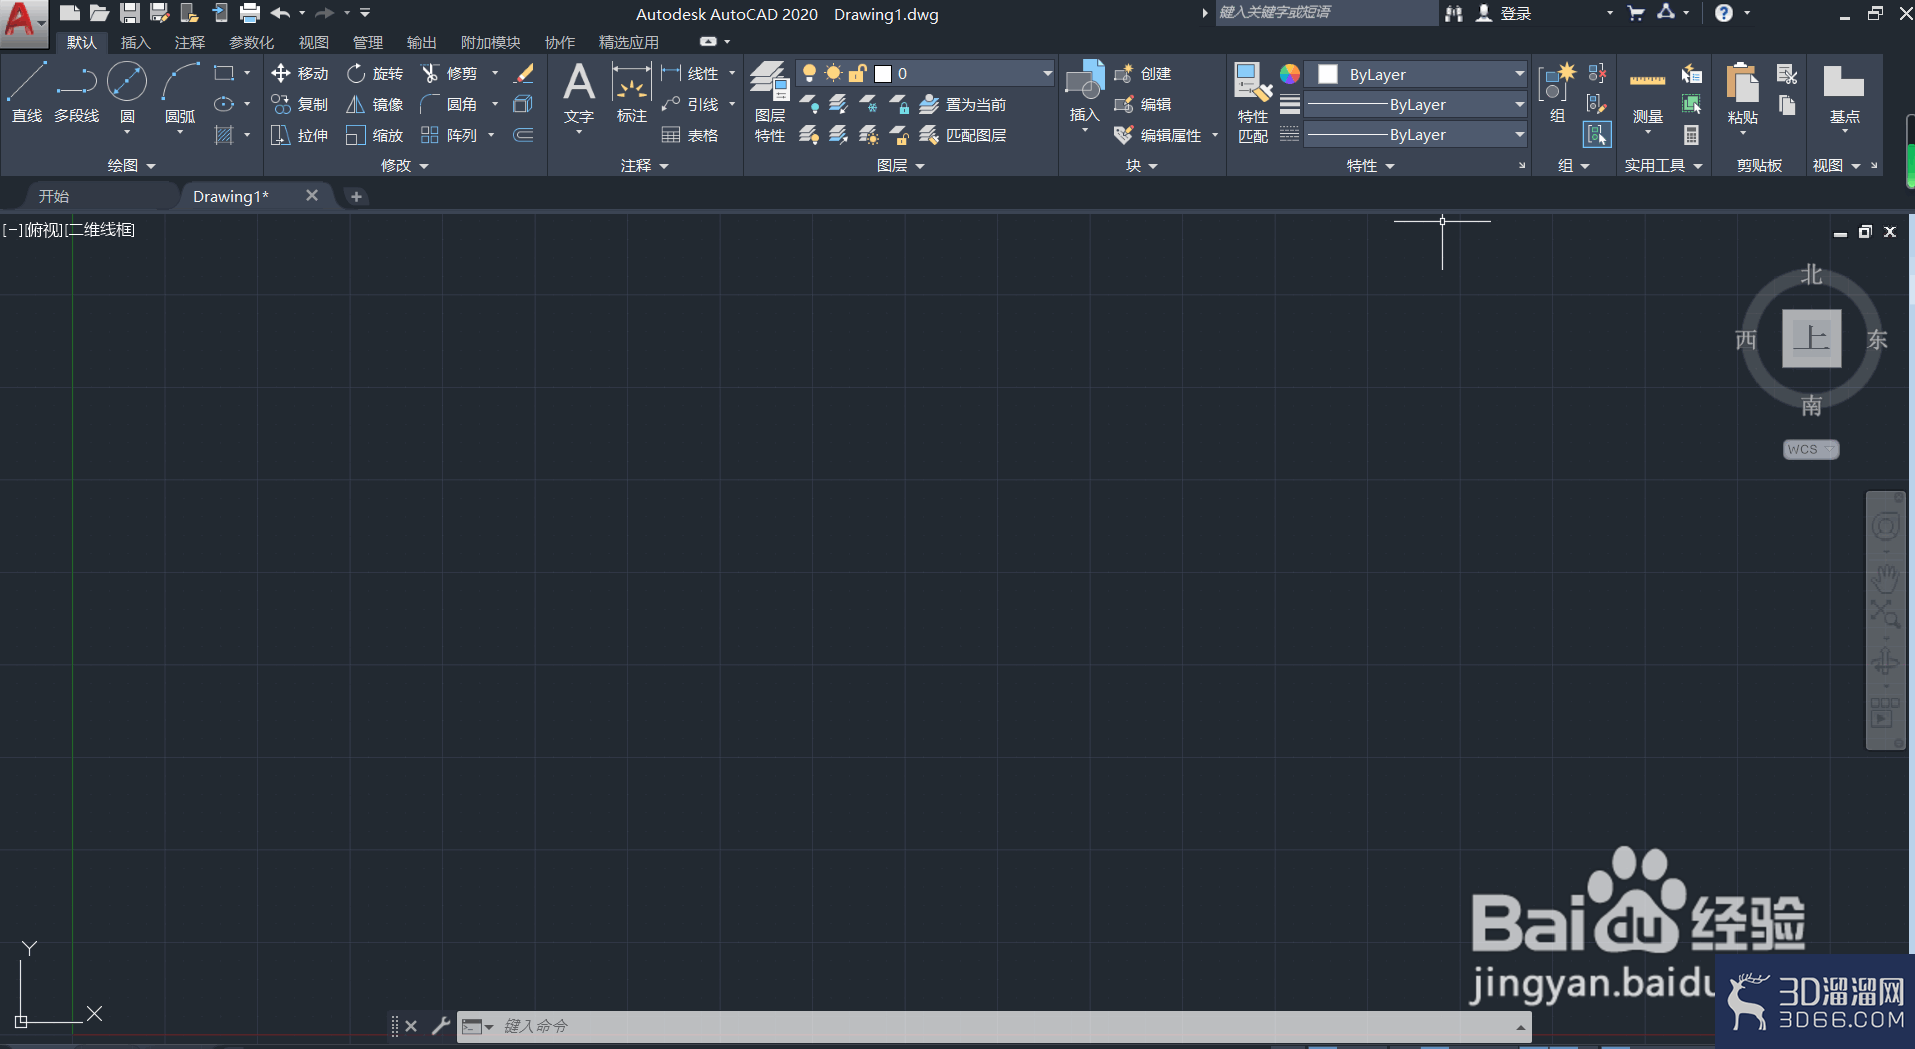Toggle layer 0 lock padlock icon
The width and height of the screenshot is (1915, 1049).
pyautogui.click(x=857, y=73)
